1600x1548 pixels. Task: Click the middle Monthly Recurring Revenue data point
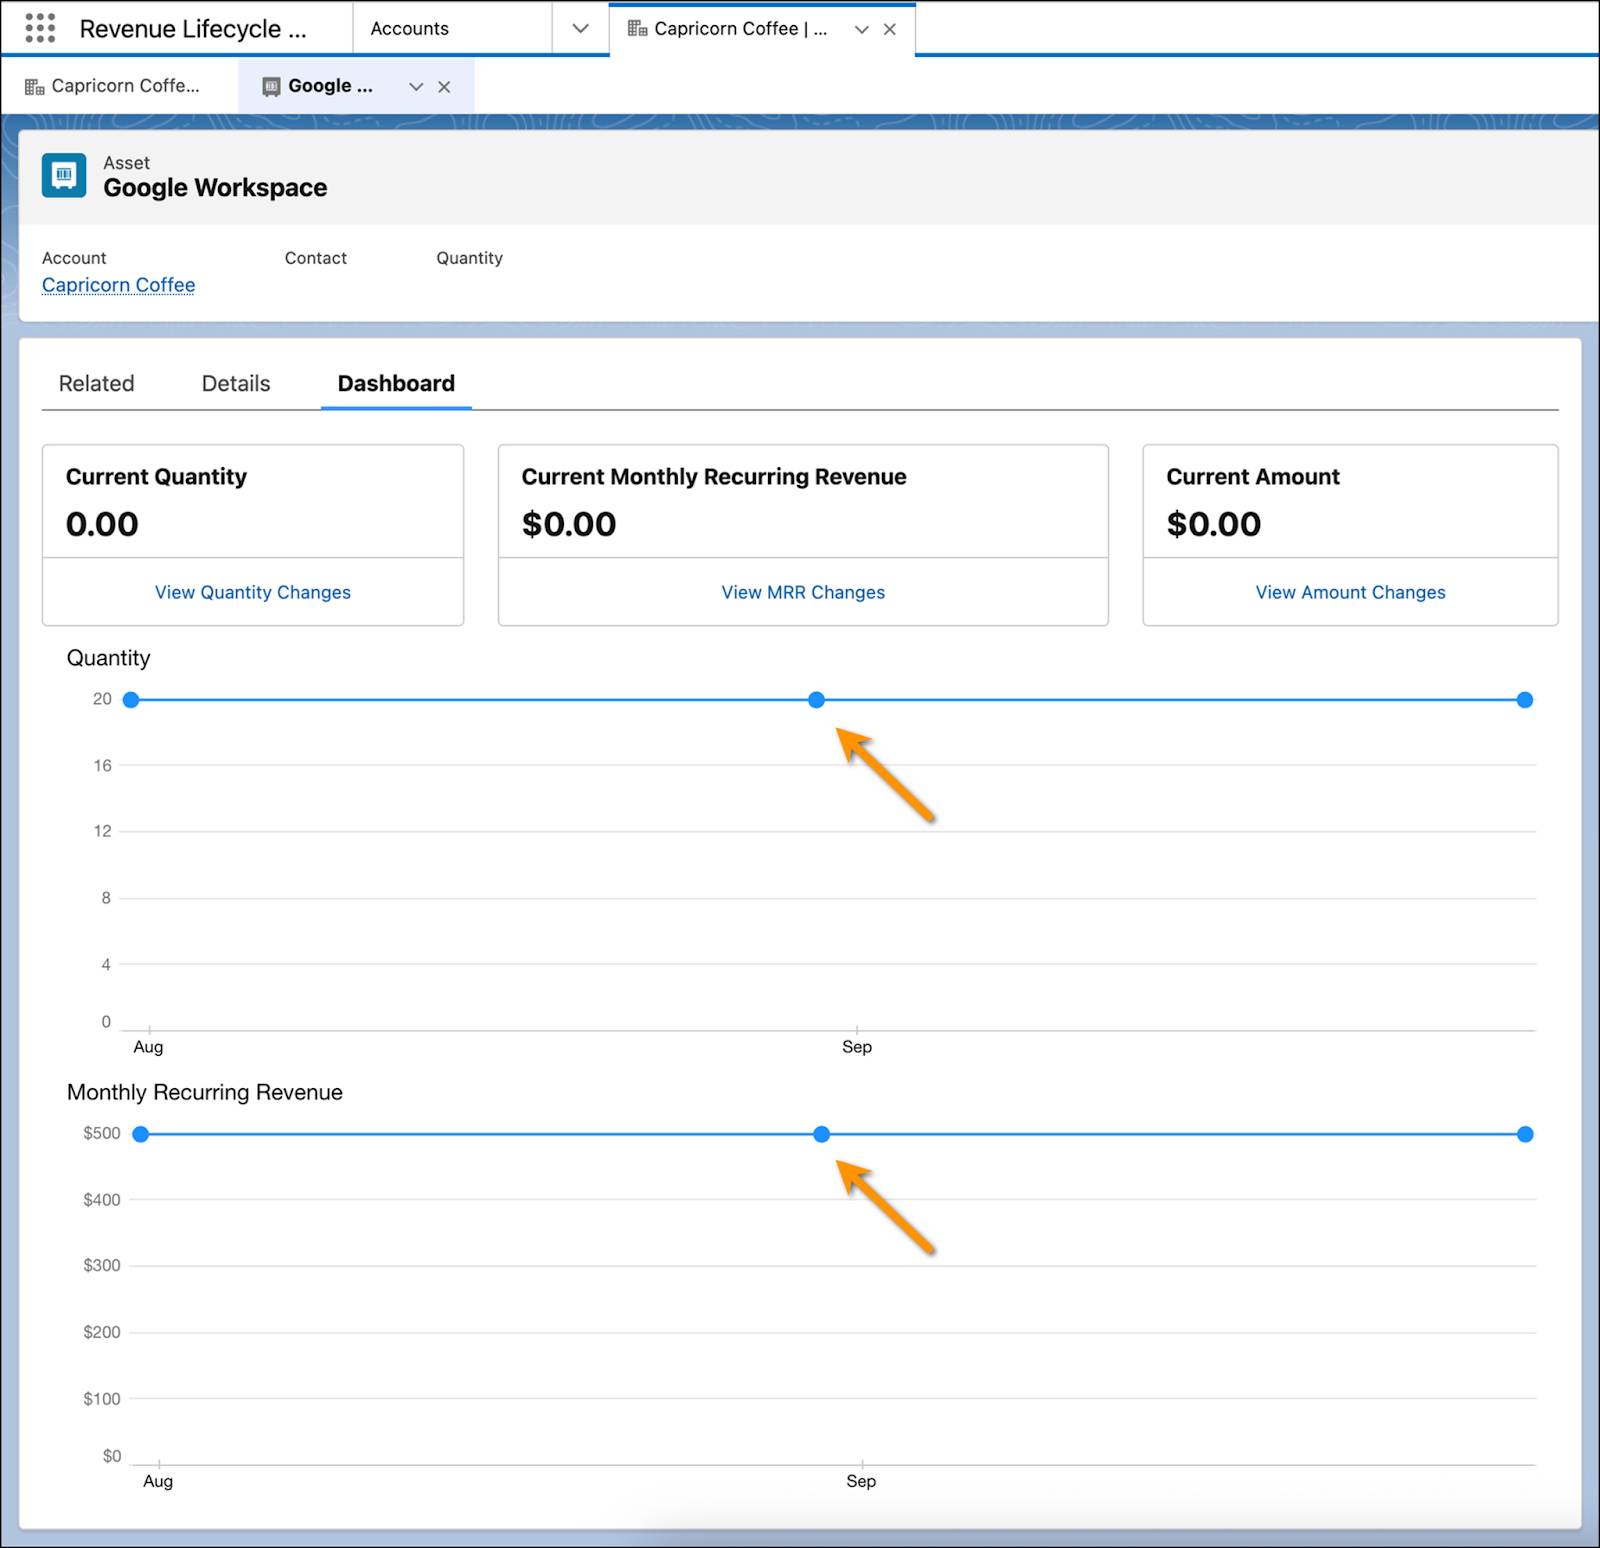[x=822, y=1134]
